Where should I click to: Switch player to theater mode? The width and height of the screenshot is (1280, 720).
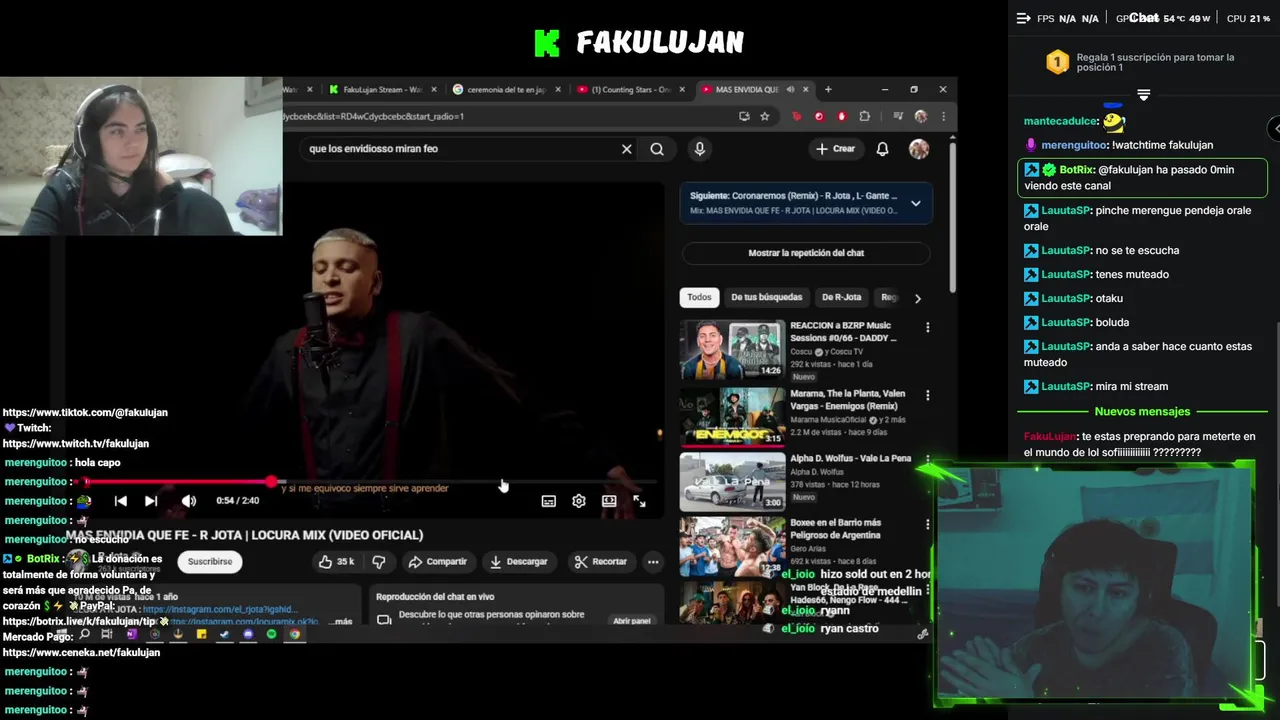(x=609, y=501)
